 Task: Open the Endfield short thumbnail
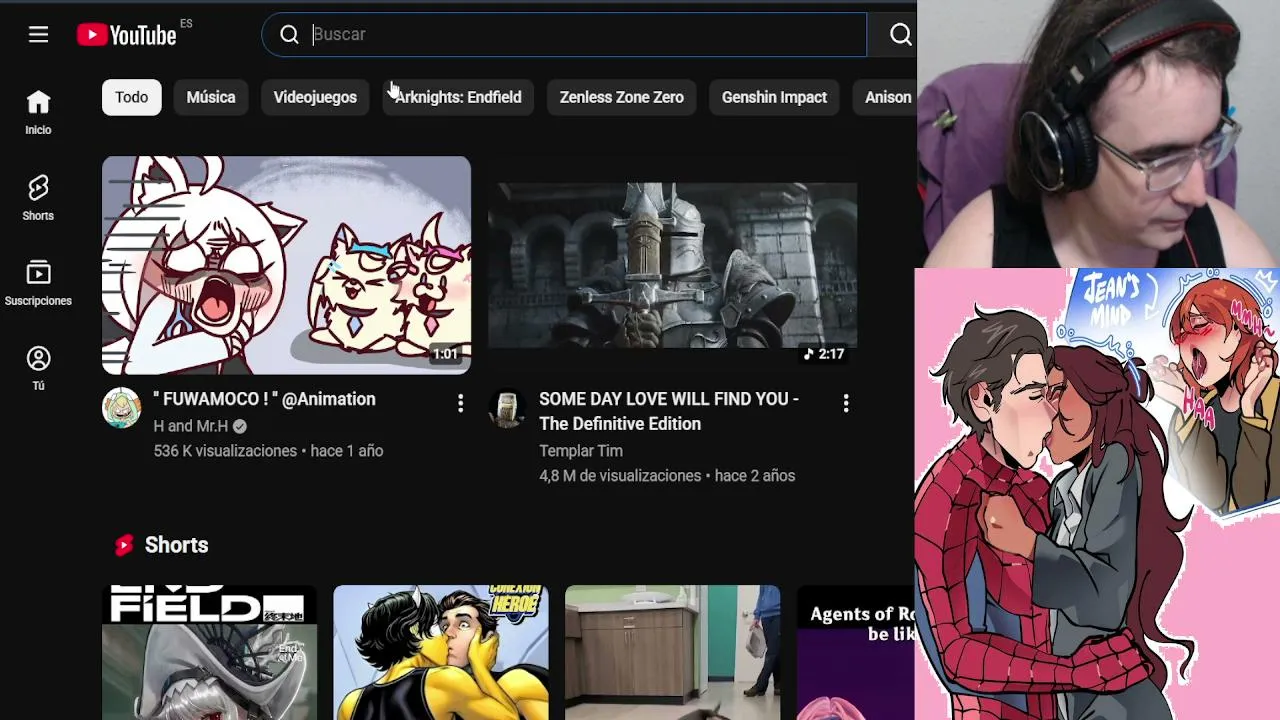point(209,652)
